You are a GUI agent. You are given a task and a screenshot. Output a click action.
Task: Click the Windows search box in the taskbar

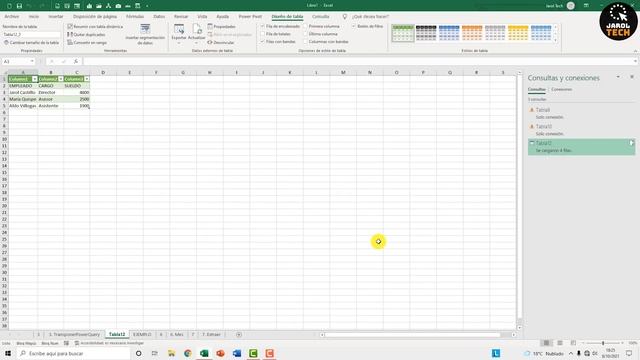tap(73, 353)
